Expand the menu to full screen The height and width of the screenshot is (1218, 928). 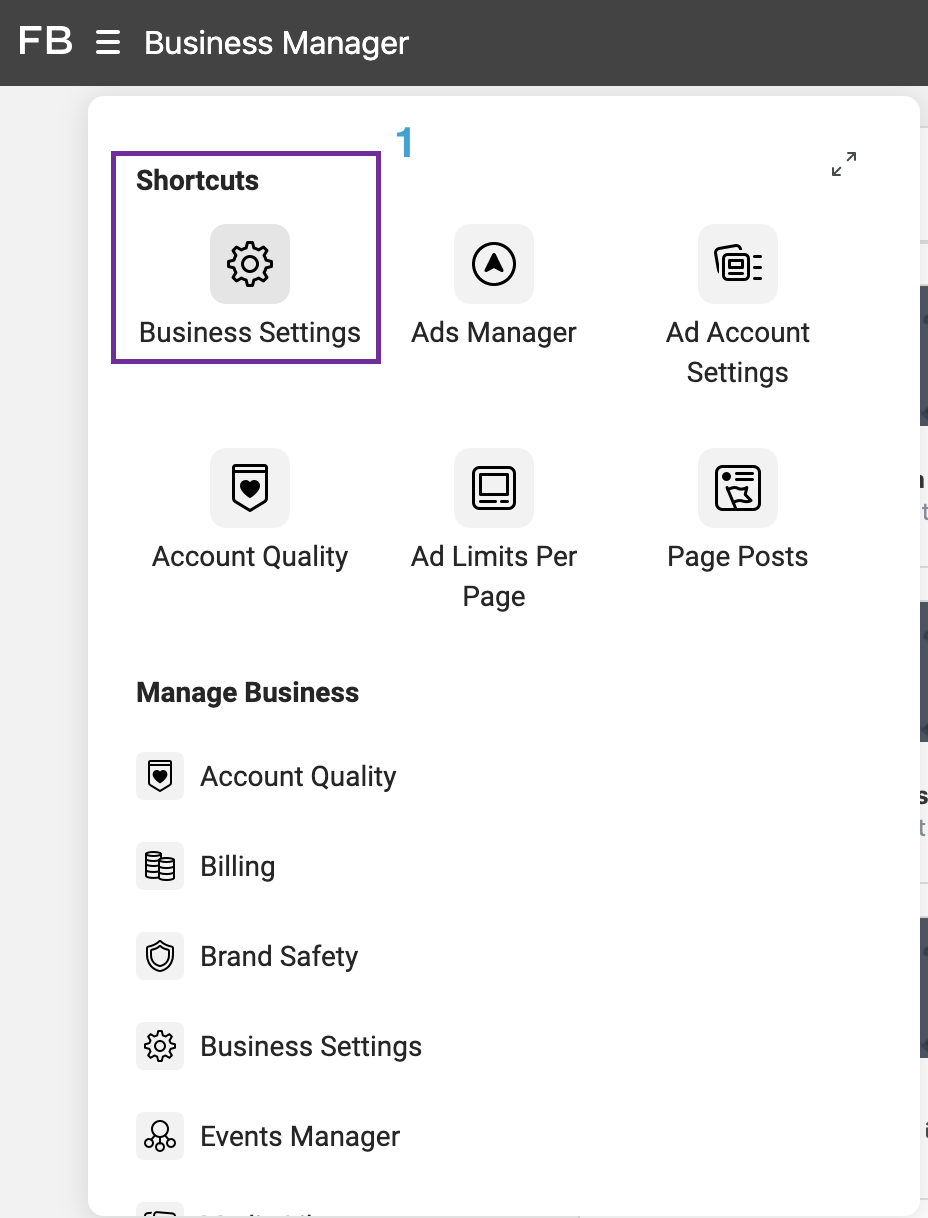pos(843,165)
